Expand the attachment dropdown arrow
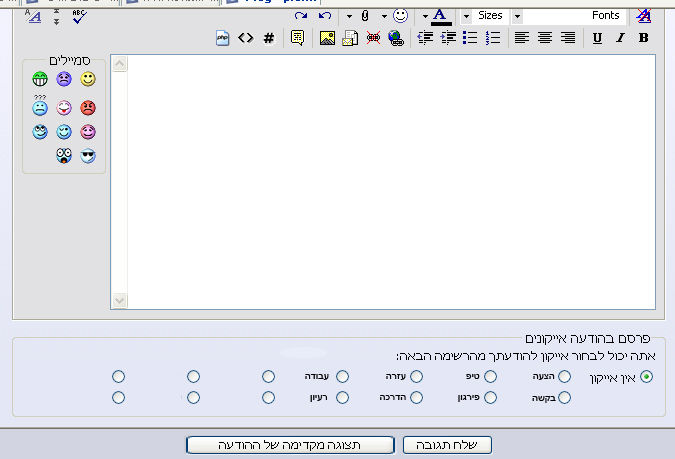The image size is (675, 459). click(x=349, y=16)
